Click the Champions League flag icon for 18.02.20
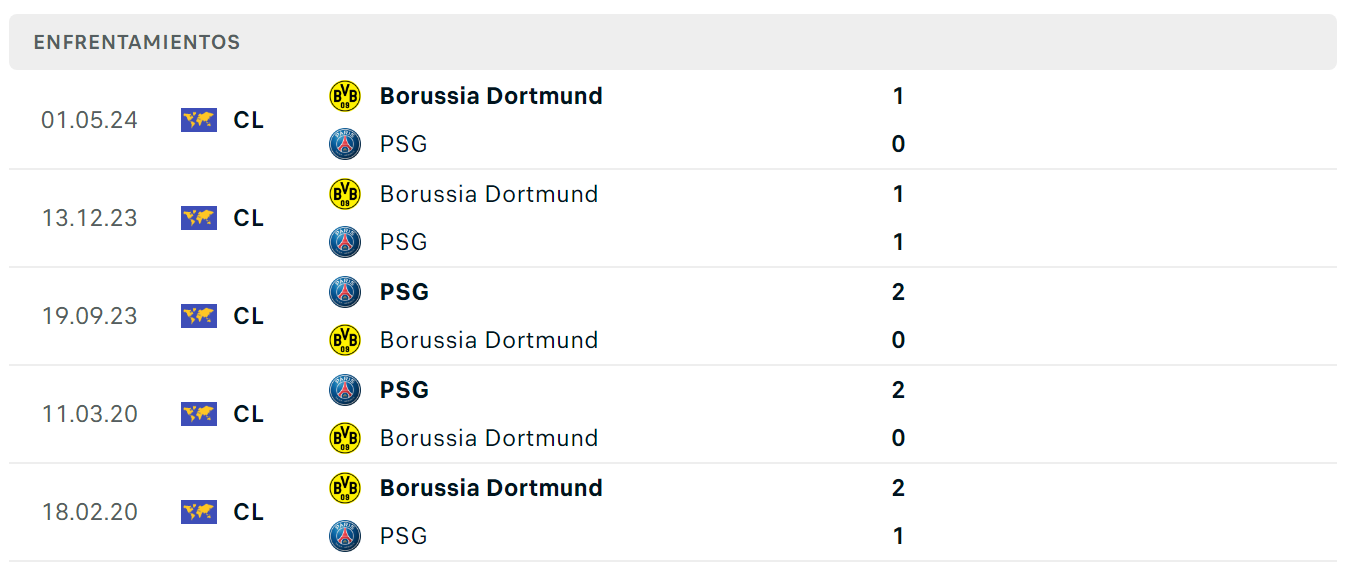This screenshot has width=1355, height=575. [199, 512]
